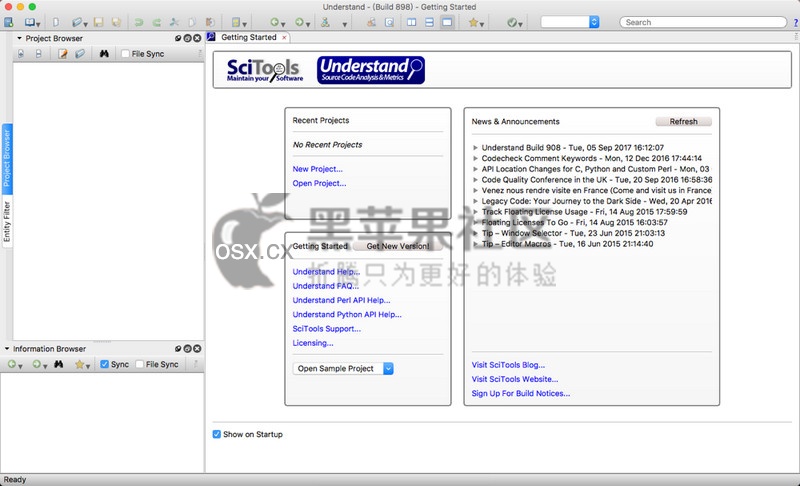
Task: Close the Information Browser panel
Action: (x=197, y=349)
